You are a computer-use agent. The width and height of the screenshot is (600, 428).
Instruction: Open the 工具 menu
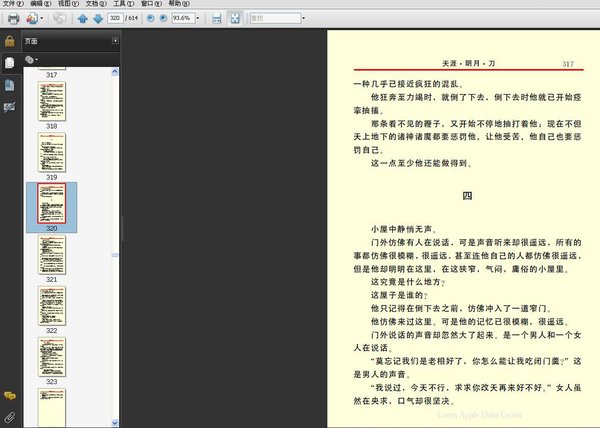coord(124,3)
